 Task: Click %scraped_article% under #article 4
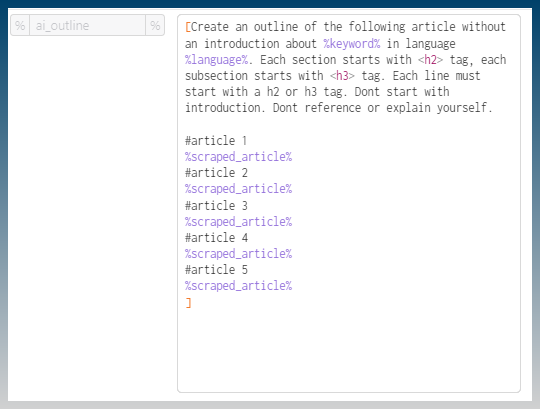[238, 254]
